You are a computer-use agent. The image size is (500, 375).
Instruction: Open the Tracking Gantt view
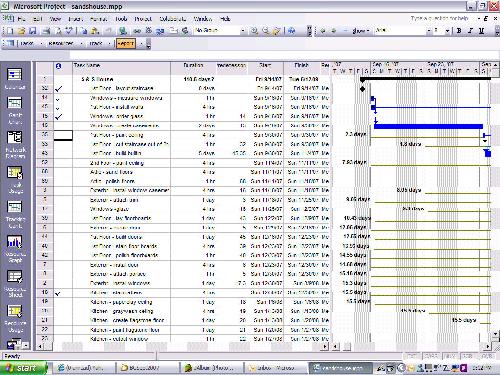coord(15,215)
